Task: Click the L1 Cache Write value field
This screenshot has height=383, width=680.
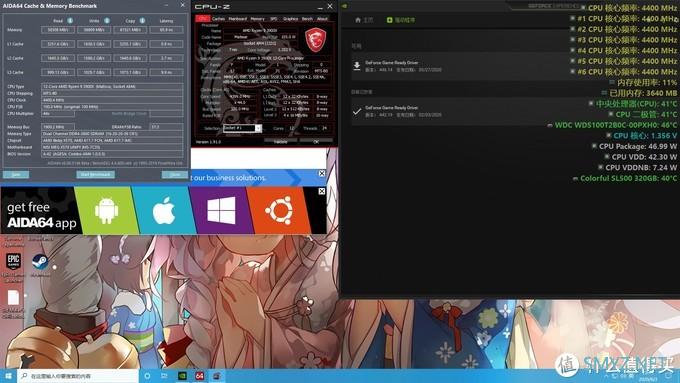Action: (x=94, y=44)
